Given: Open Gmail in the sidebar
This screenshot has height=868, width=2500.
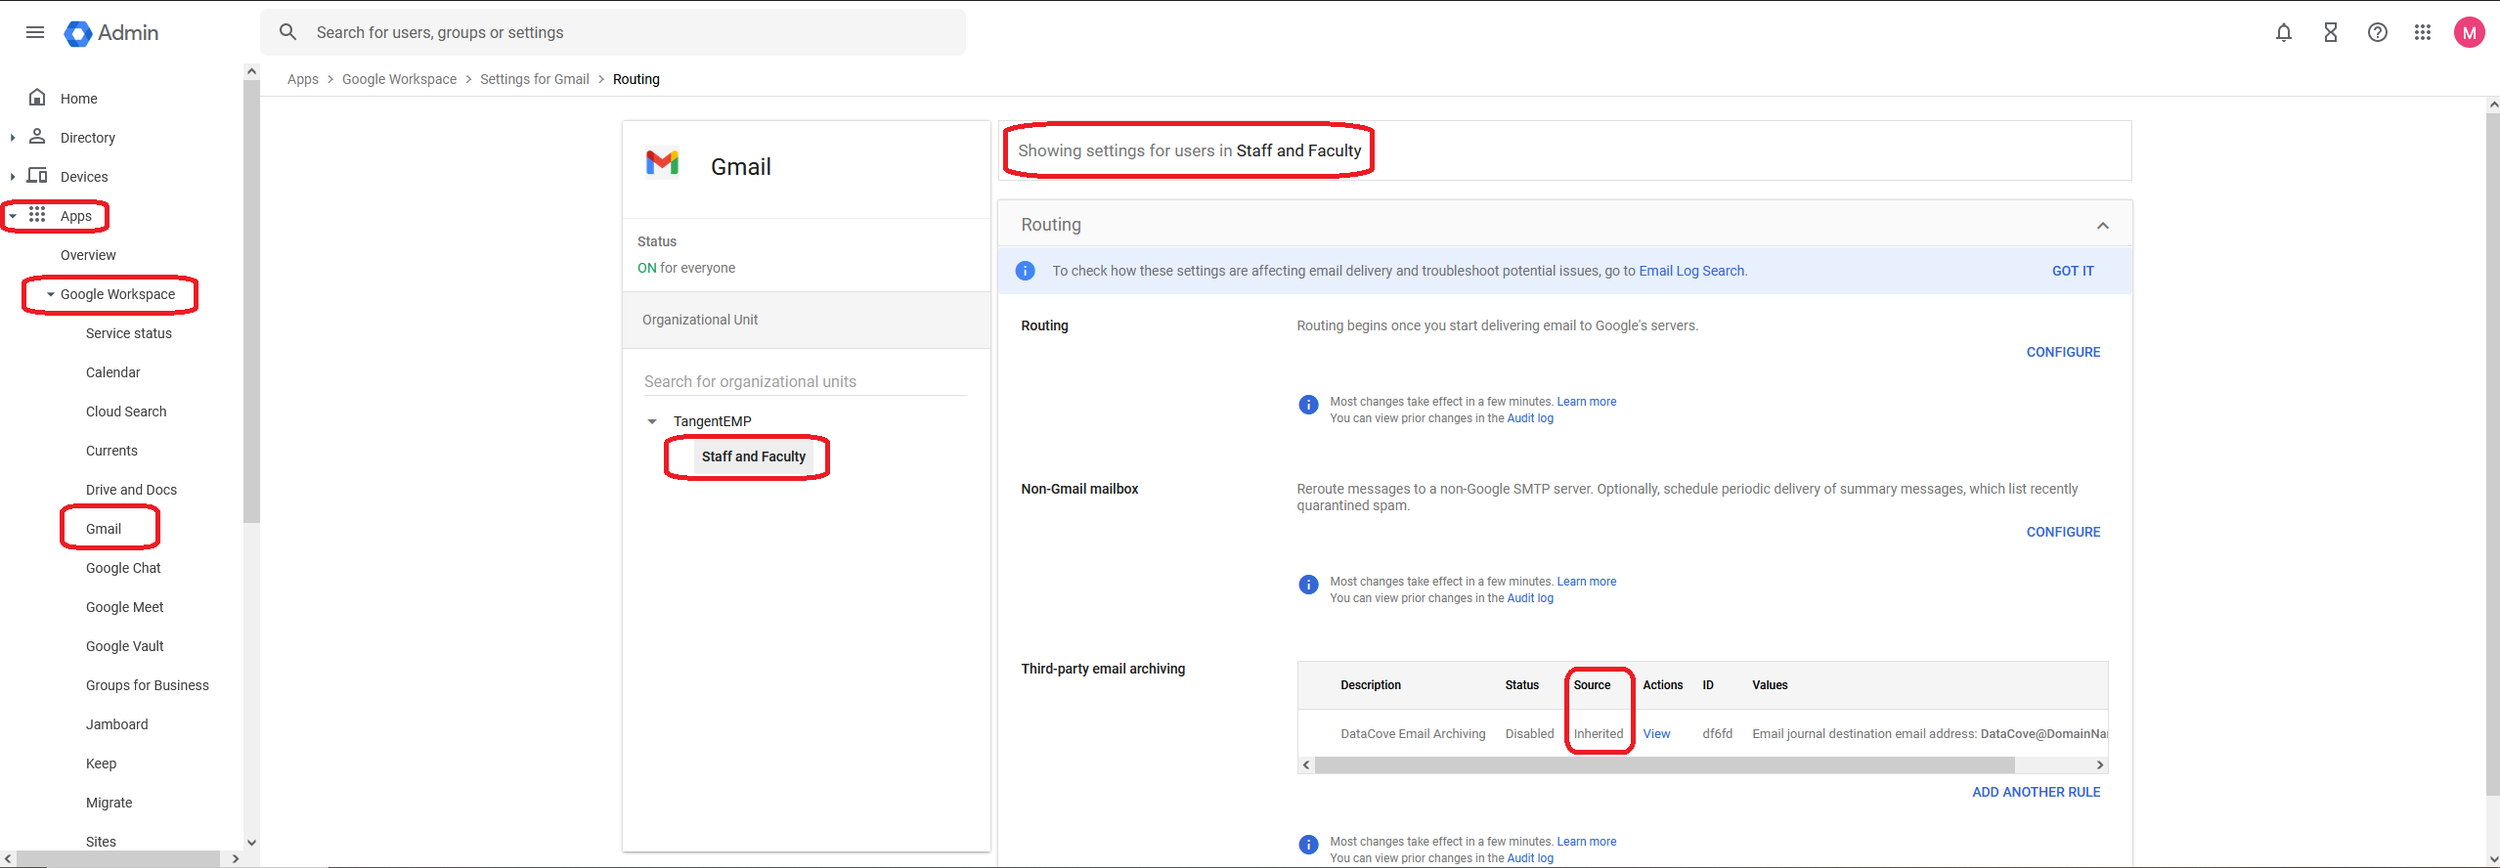Looking at the screenshot, I should (x=103, y=529).
